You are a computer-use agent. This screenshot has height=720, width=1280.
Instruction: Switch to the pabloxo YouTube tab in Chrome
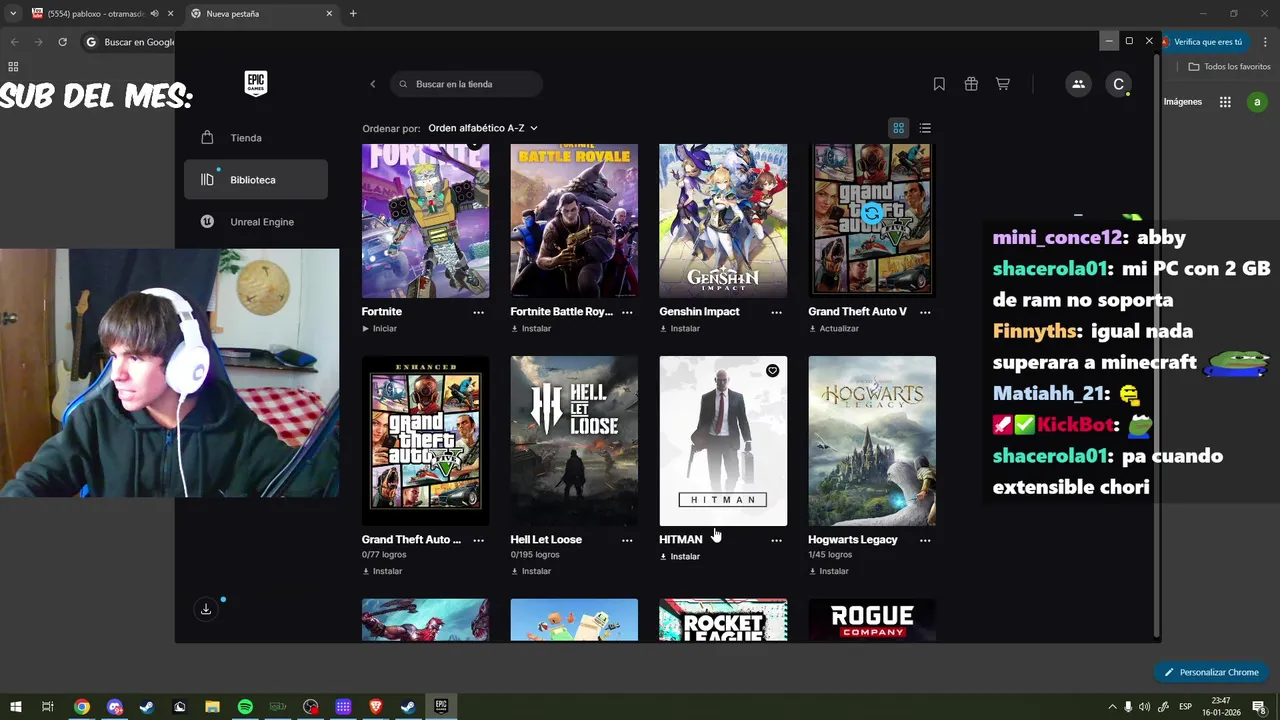98,14
